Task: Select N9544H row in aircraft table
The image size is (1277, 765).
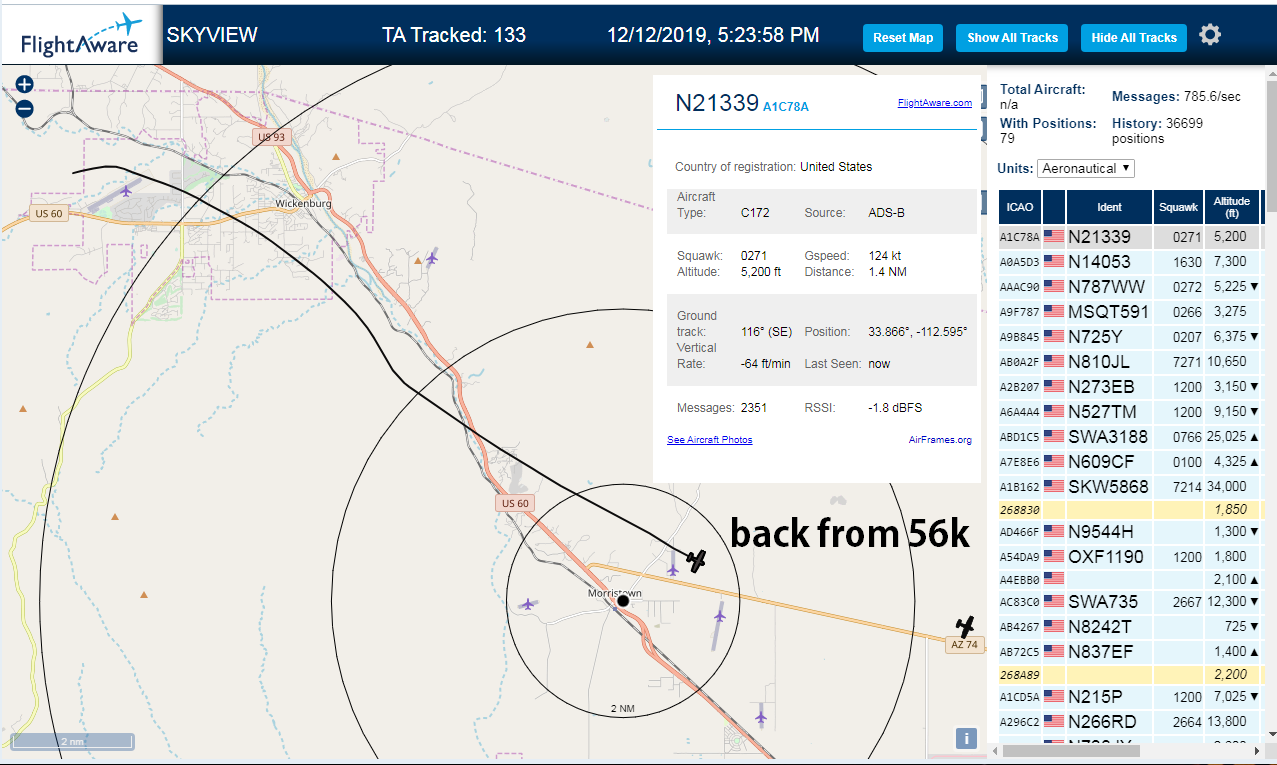Action: point(1130,532)
